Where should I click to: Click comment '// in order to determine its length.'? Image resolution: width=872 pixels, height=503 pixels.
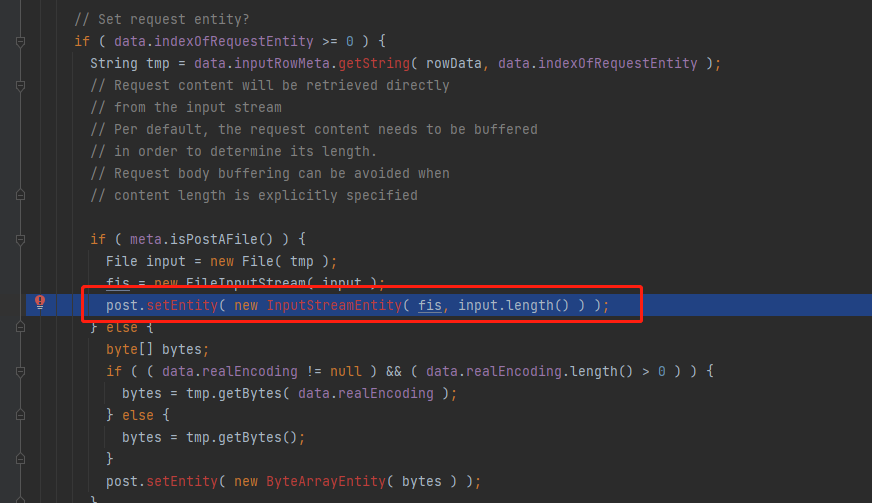pos(234,151)
